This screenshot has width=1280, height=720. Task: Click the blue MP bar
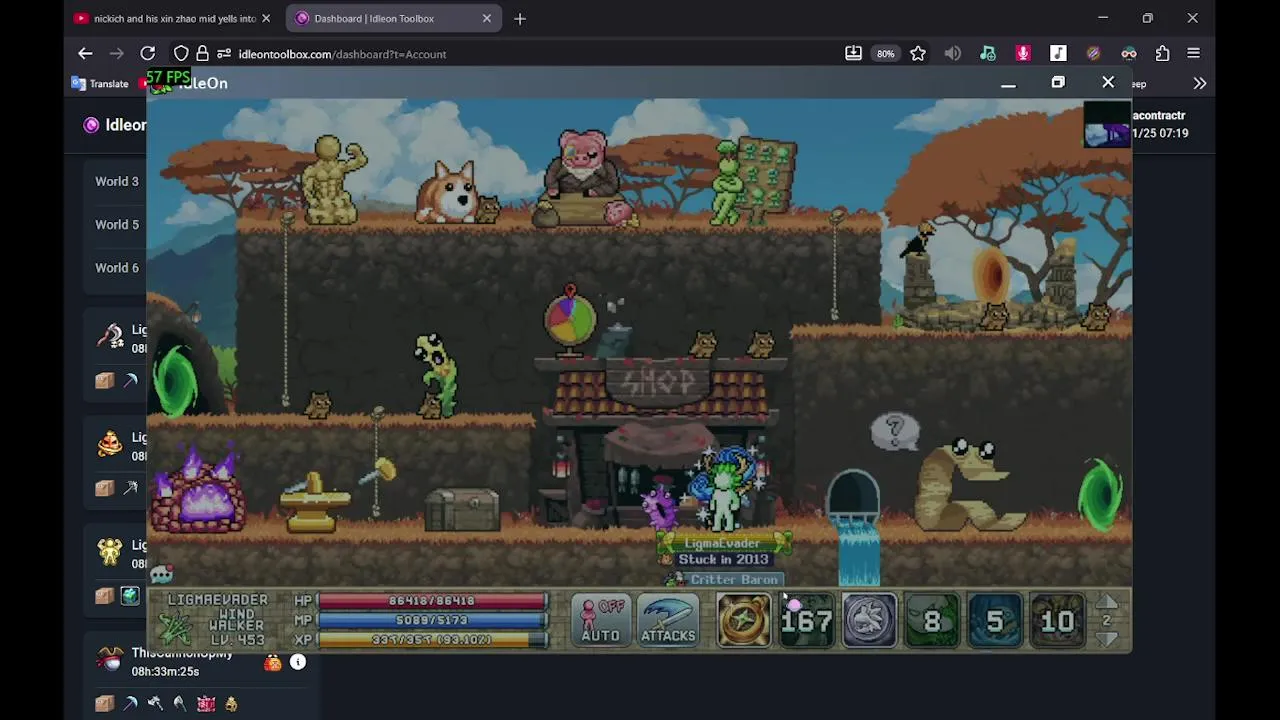tap(432, 620)
